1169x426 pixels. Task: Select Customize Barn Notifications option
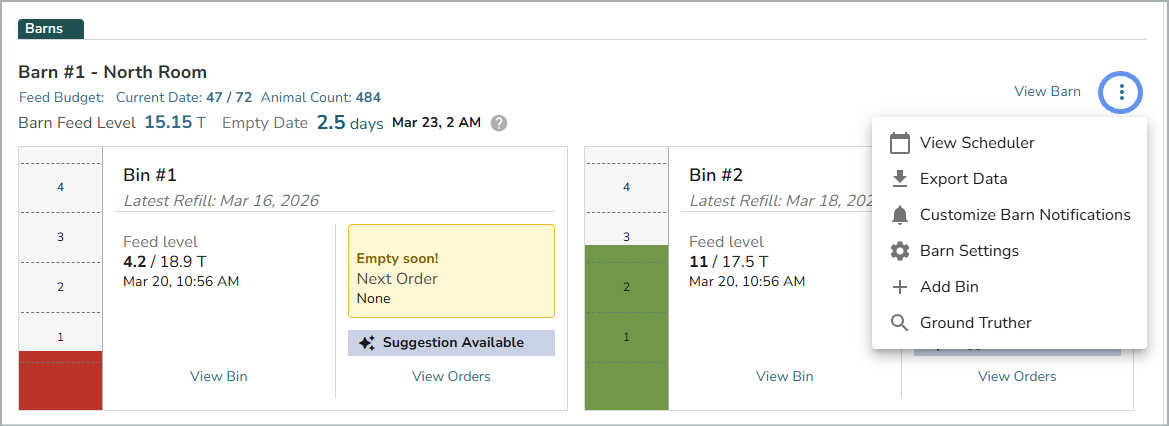click(1025, 215)
